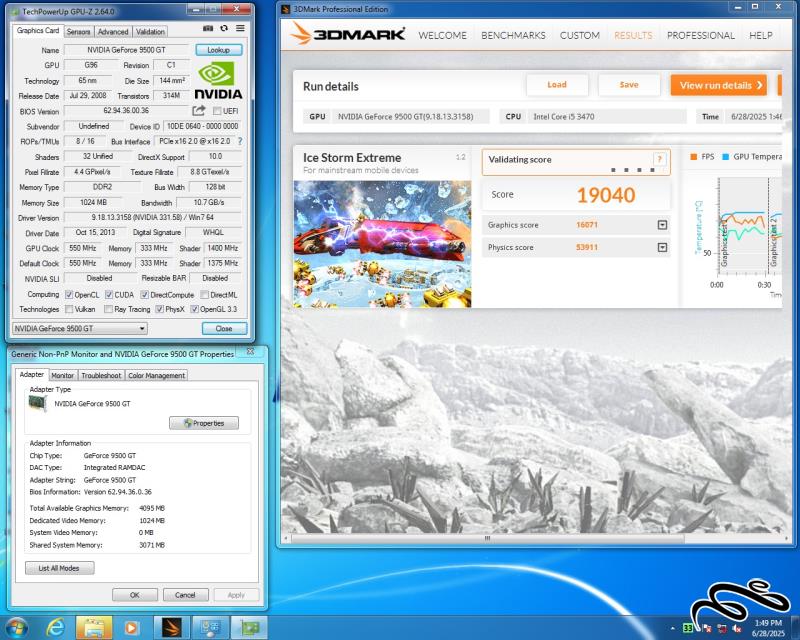The height and width of the screenshot is (640, 800).
Task: Click muted volume tray icon
Action: [x=737, y=628]
